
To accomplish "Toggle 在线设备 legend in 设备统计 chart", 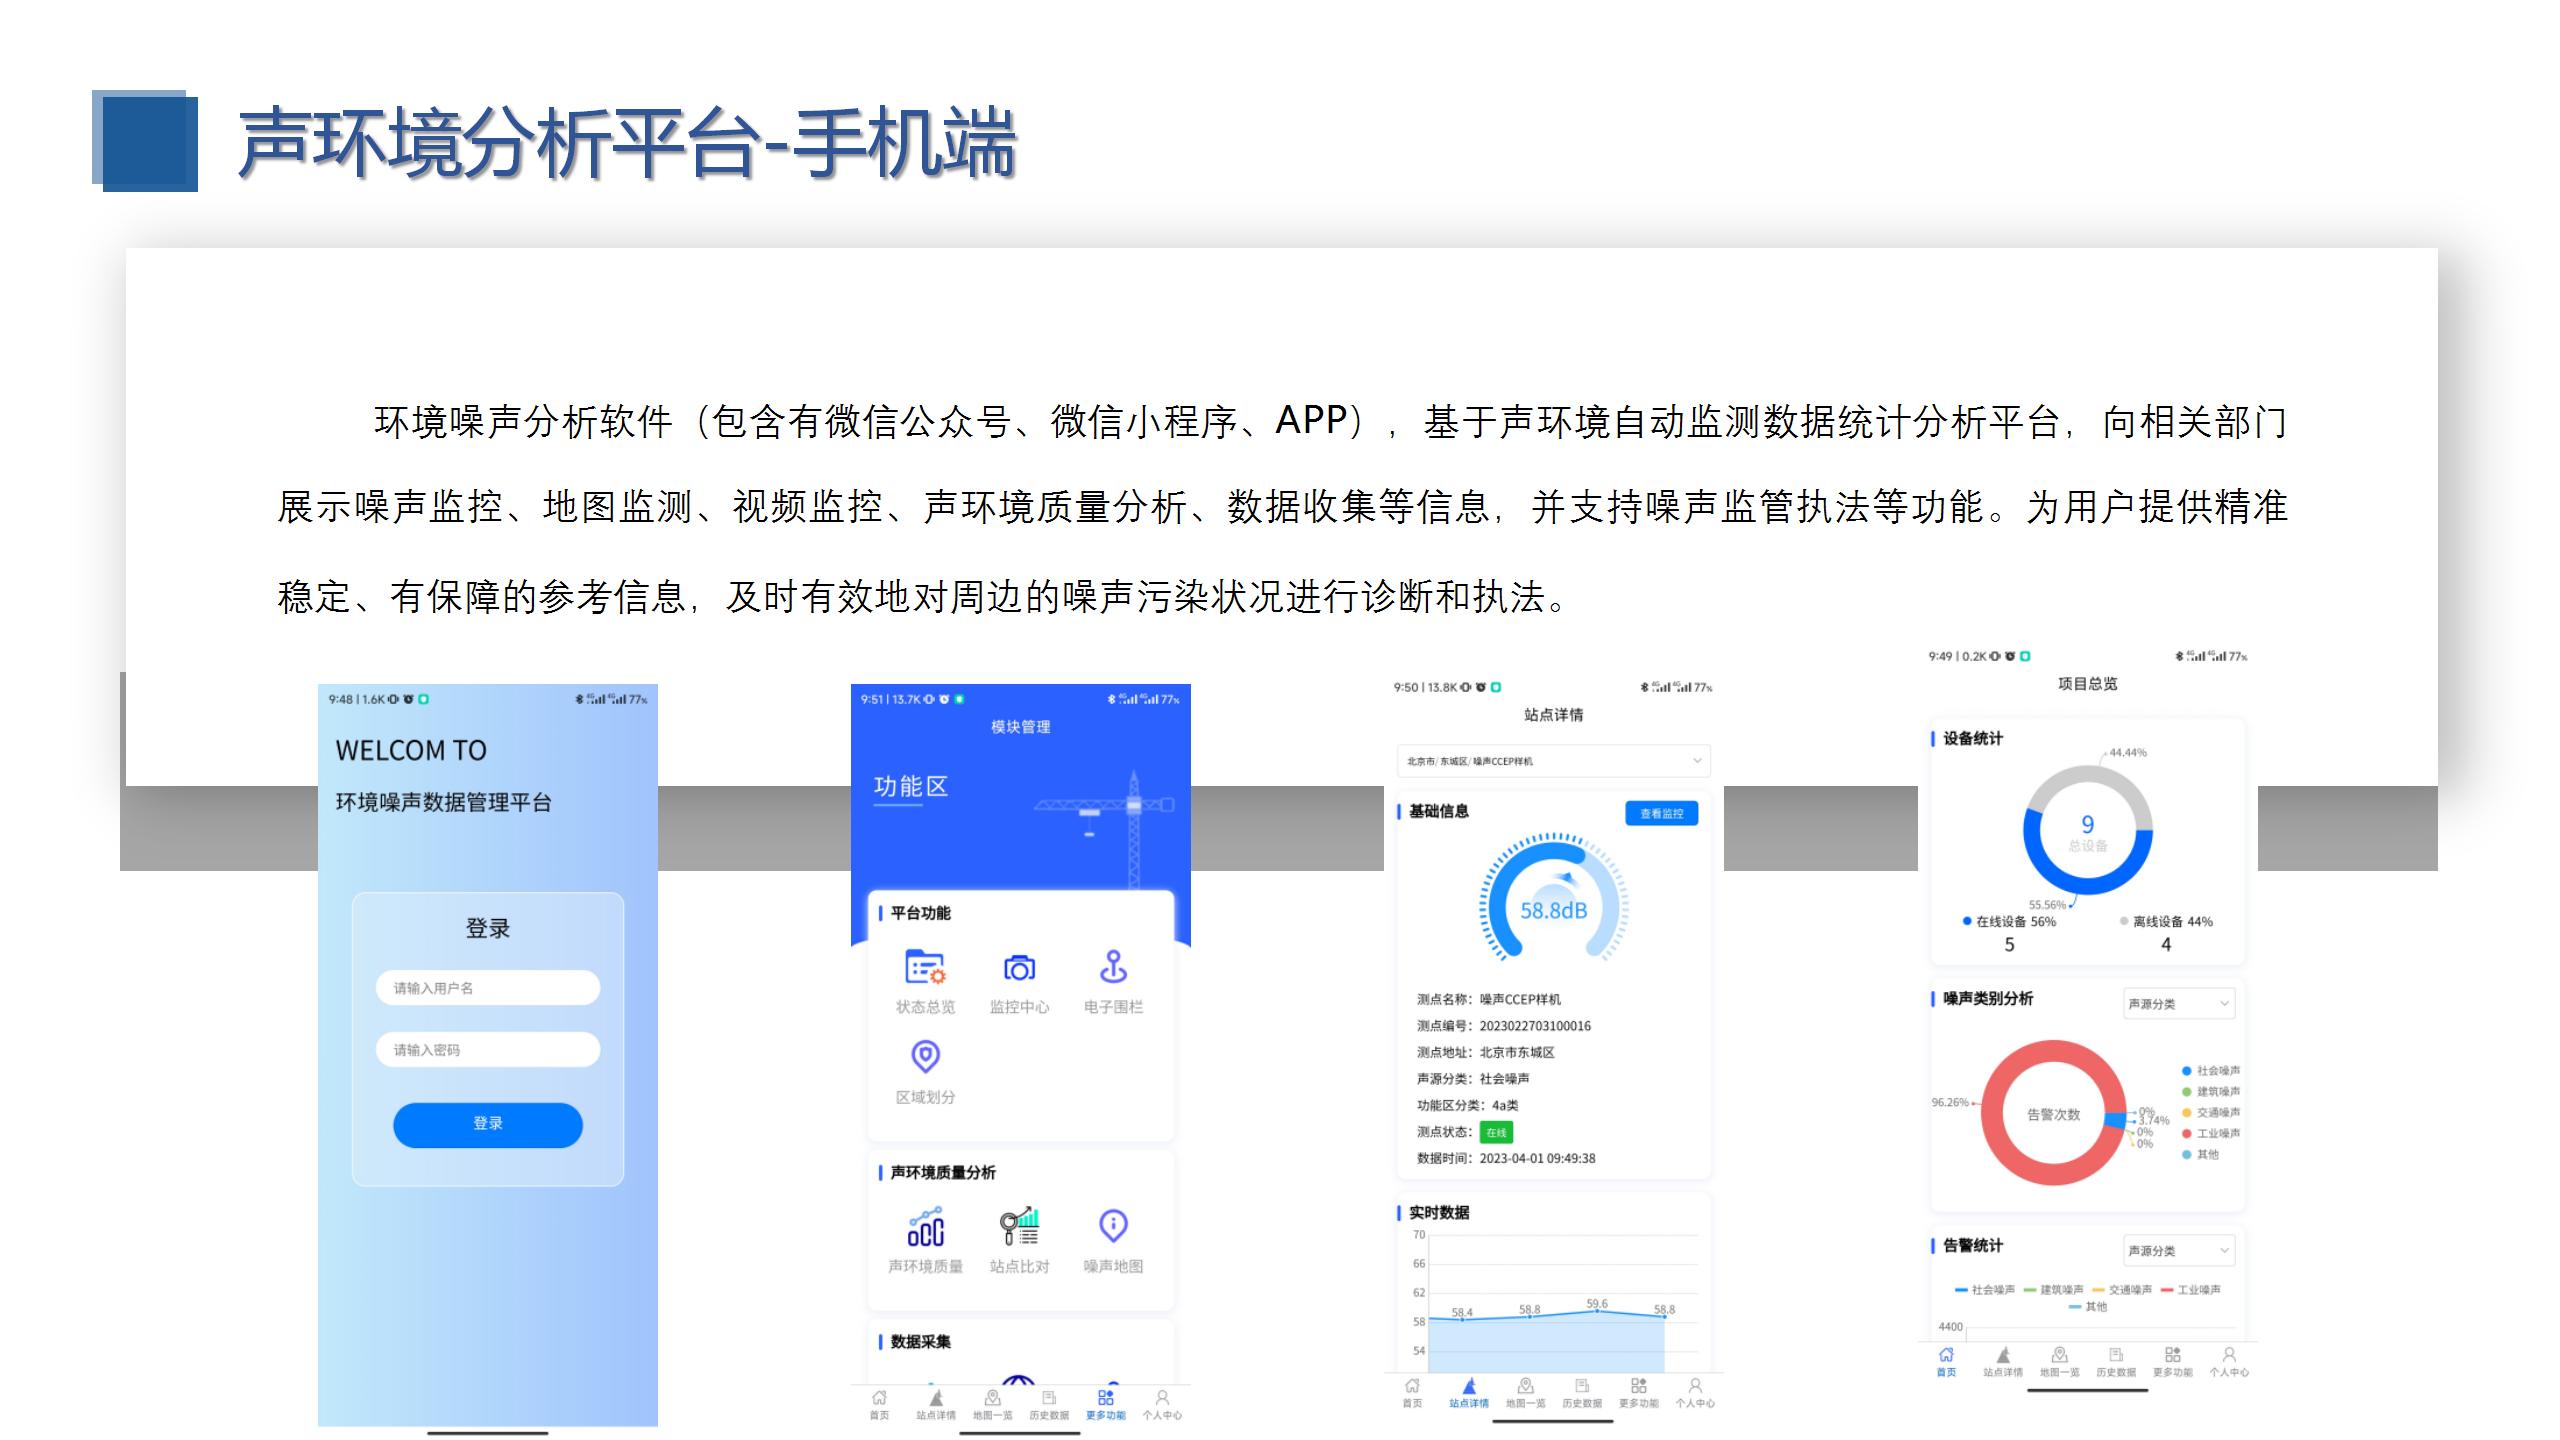I will (2010, 922).
